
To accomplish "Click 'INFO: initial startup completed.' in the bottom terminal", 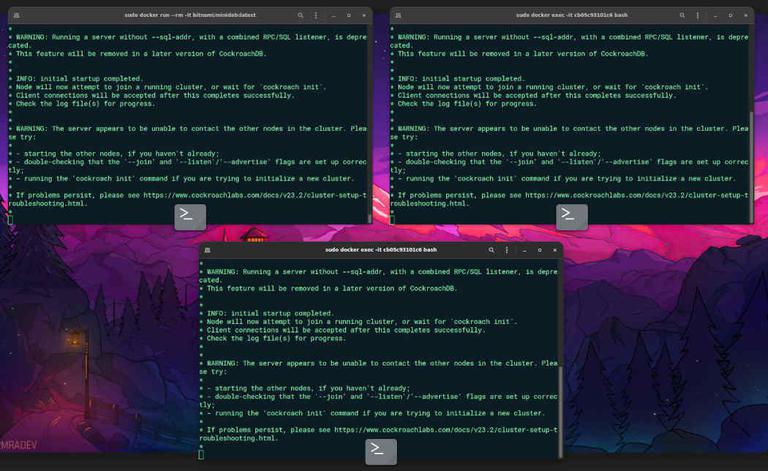I will (270, 313).
